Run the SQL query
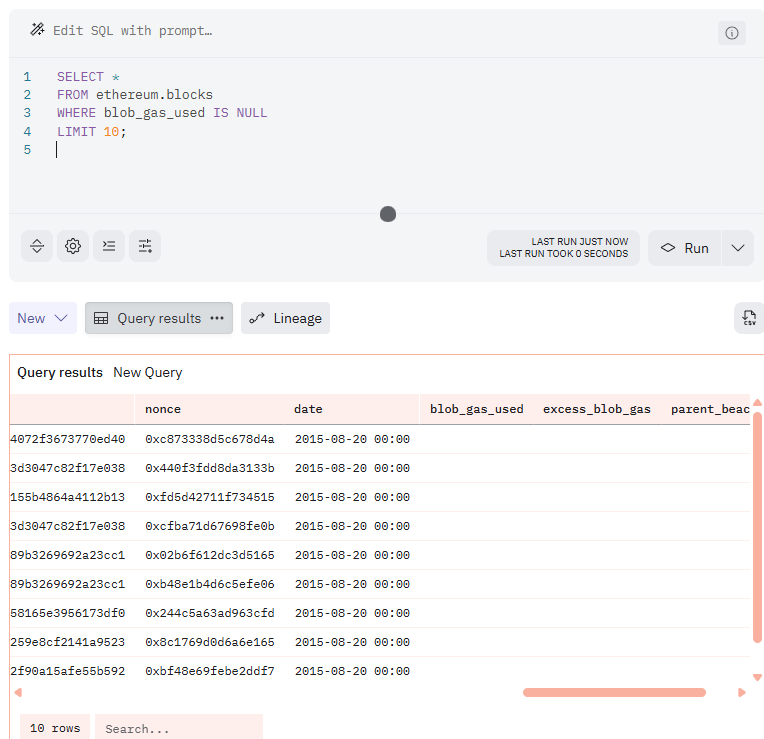Viewport: 764px width, 739px height. click(684, 248)
